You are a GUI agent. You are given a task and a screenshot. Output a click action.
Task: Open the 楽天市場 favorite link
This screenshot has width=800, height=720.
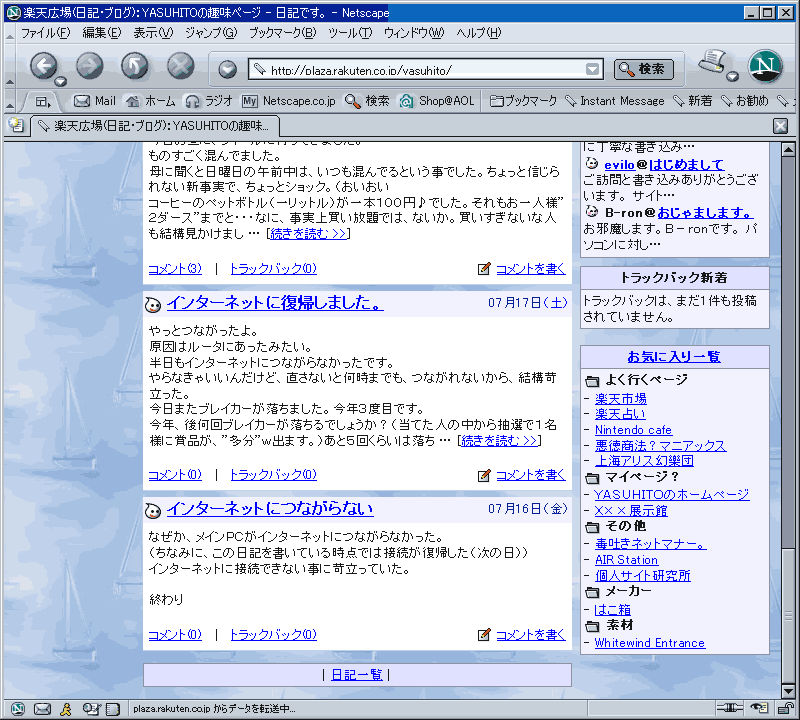pyautogui.click(x=621, y=399)
